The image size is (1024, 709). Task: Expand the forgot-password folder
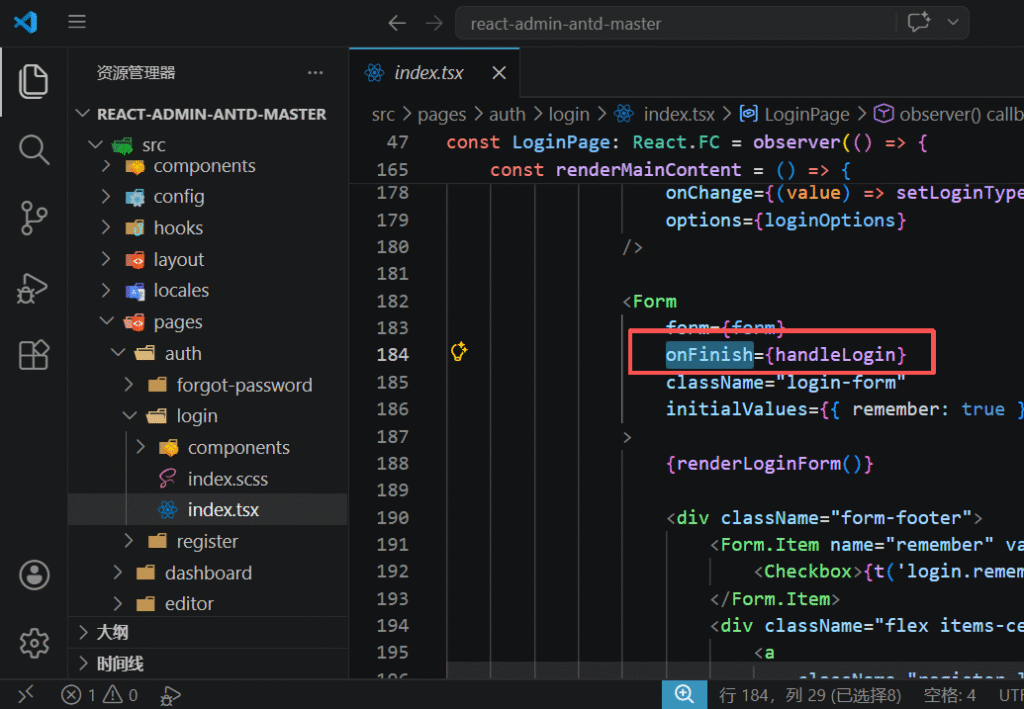pos(244,385)
